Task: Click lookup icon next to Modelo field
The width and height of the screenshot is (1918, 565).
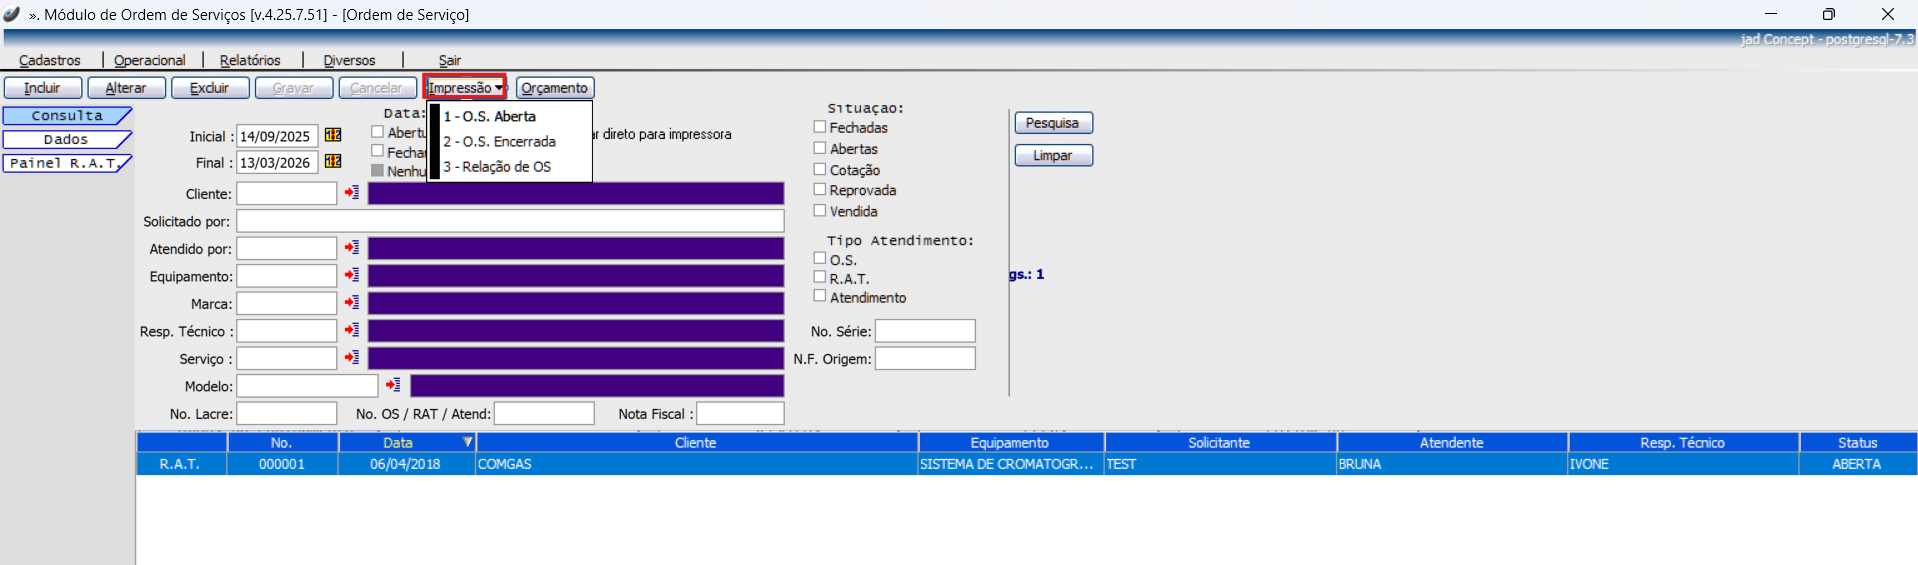Action: (393, 385)
